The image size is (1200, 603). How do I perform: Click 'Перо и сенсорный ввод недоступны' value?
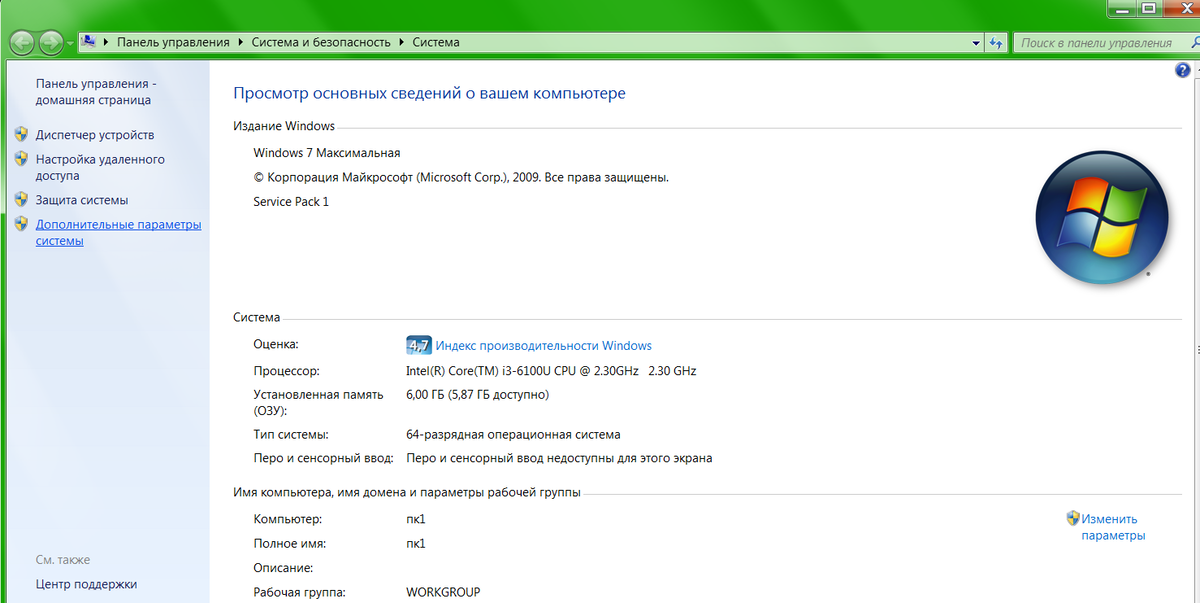(x=559, y=459)
